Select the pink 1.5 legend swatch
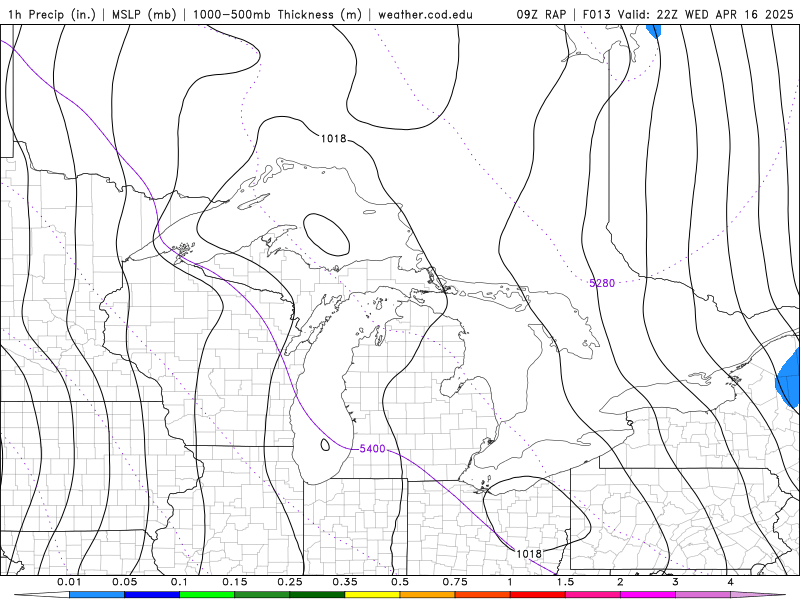This screenshot has height=600, width=800. (593, 595)
